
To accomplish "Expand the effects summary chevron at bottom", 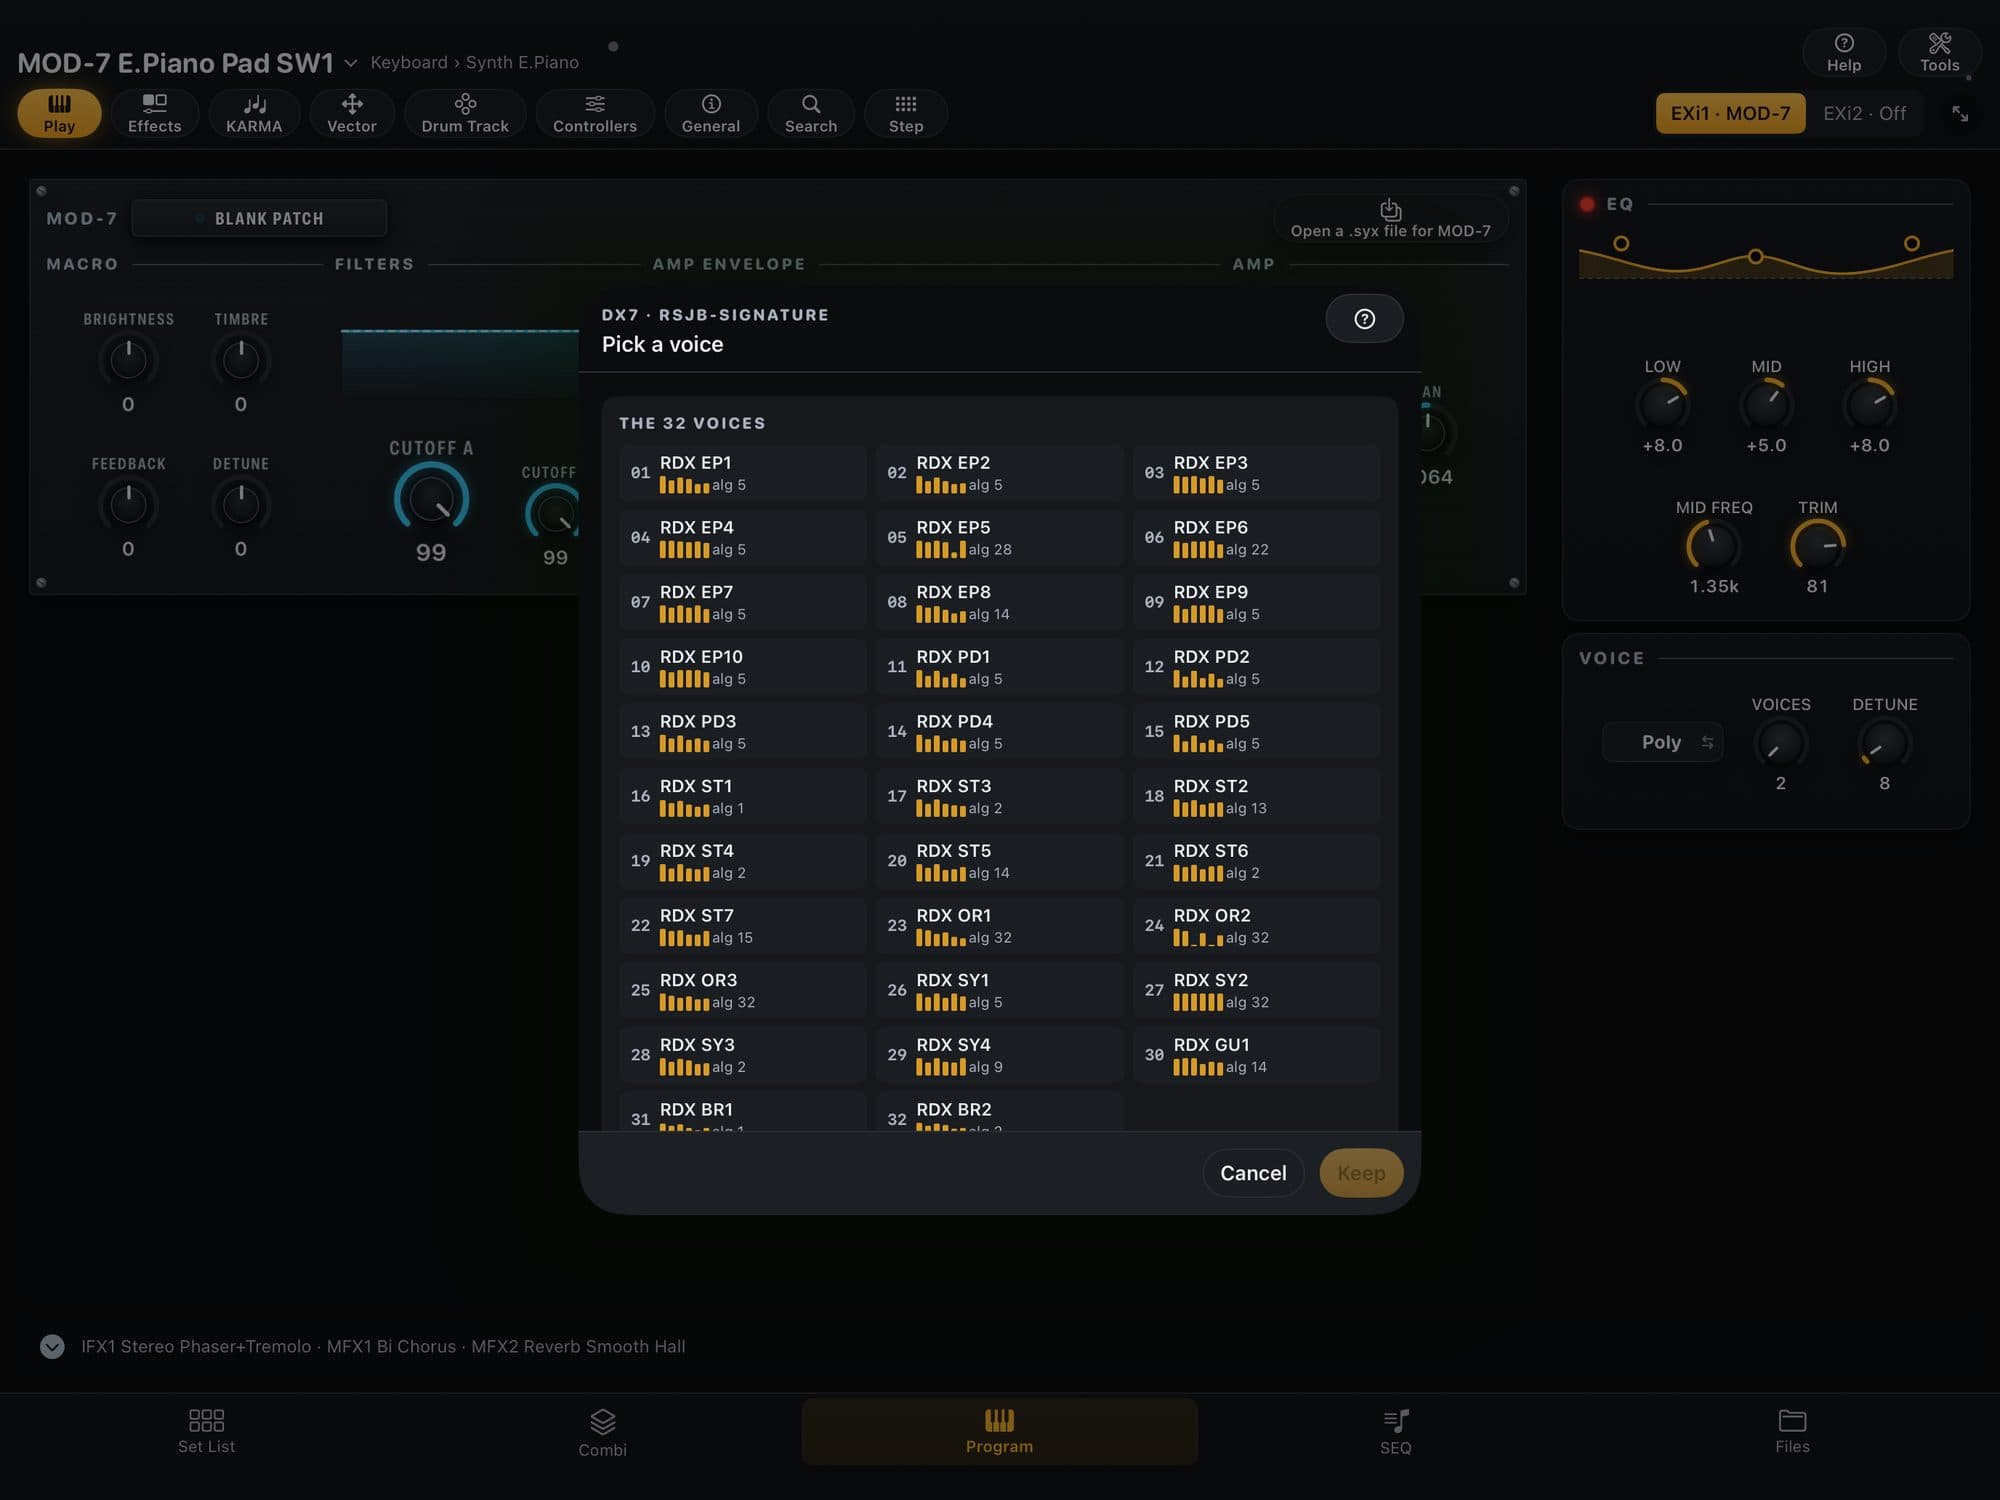I will [x=52, y=1346].
